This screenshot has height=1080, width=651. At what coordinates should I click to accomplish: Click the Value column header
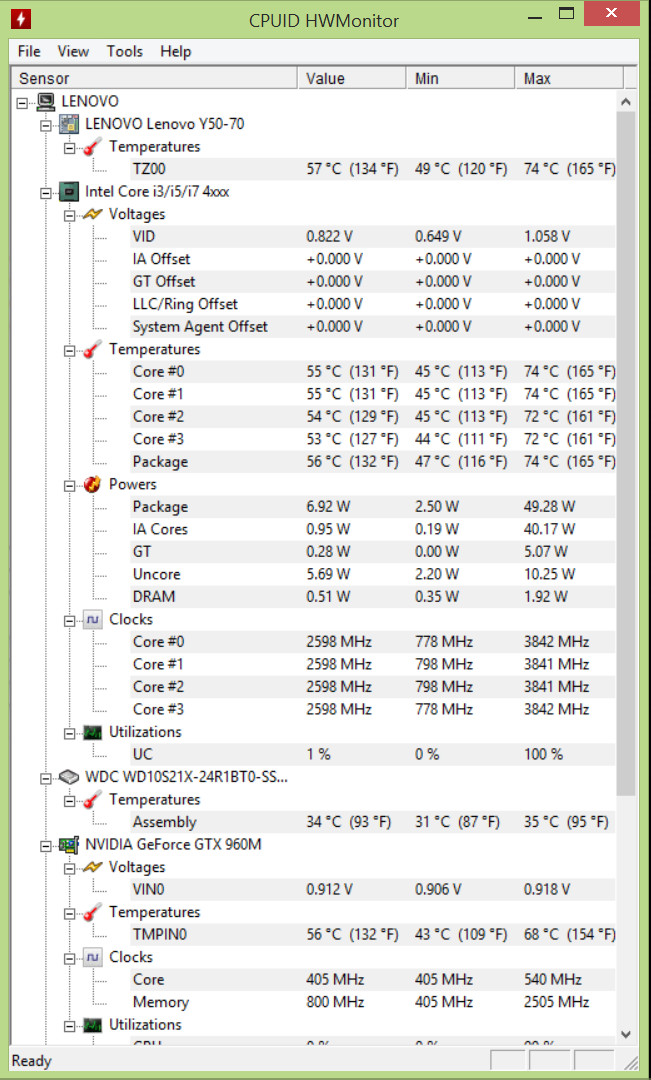351,79
